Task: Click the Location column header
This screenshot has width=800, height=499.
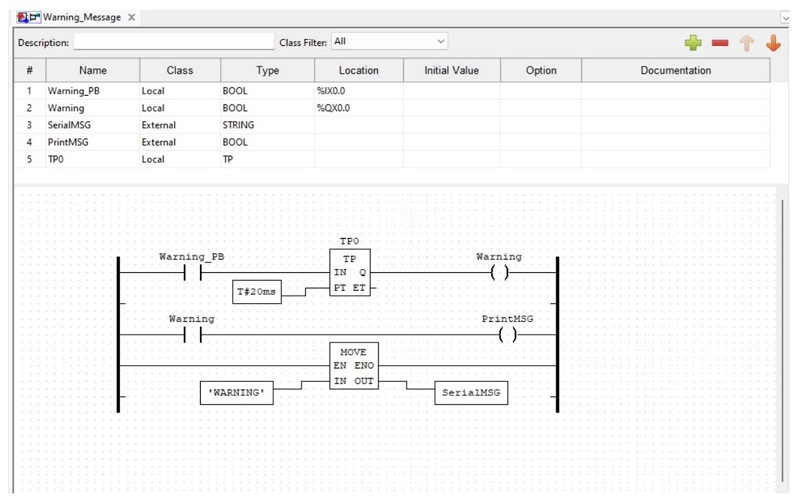Action: (359, 70)
